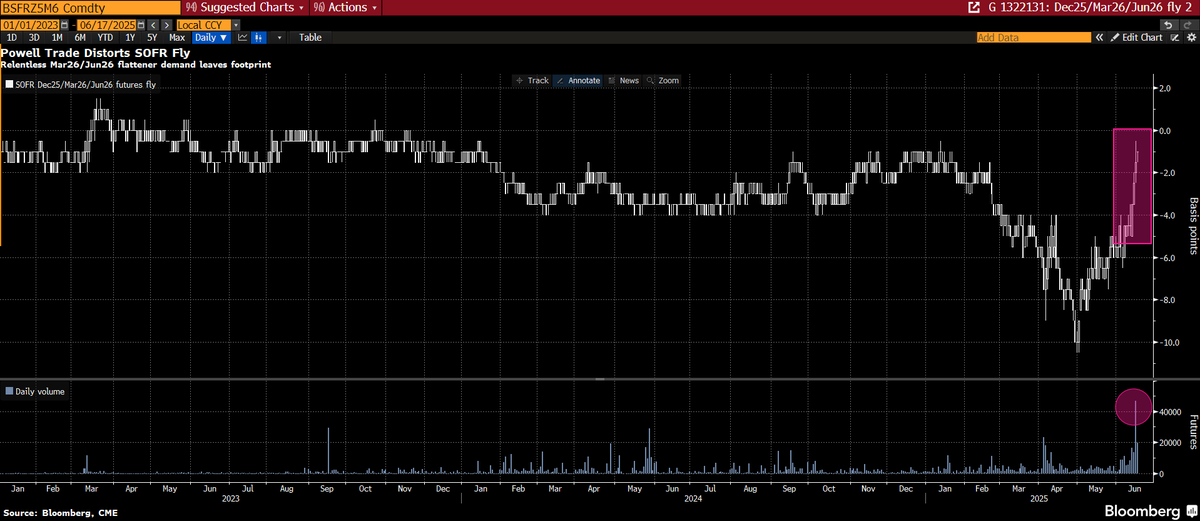The image size is (1200, 521).
Task: Open the end date calendar picker
Action: pos(141,24)
